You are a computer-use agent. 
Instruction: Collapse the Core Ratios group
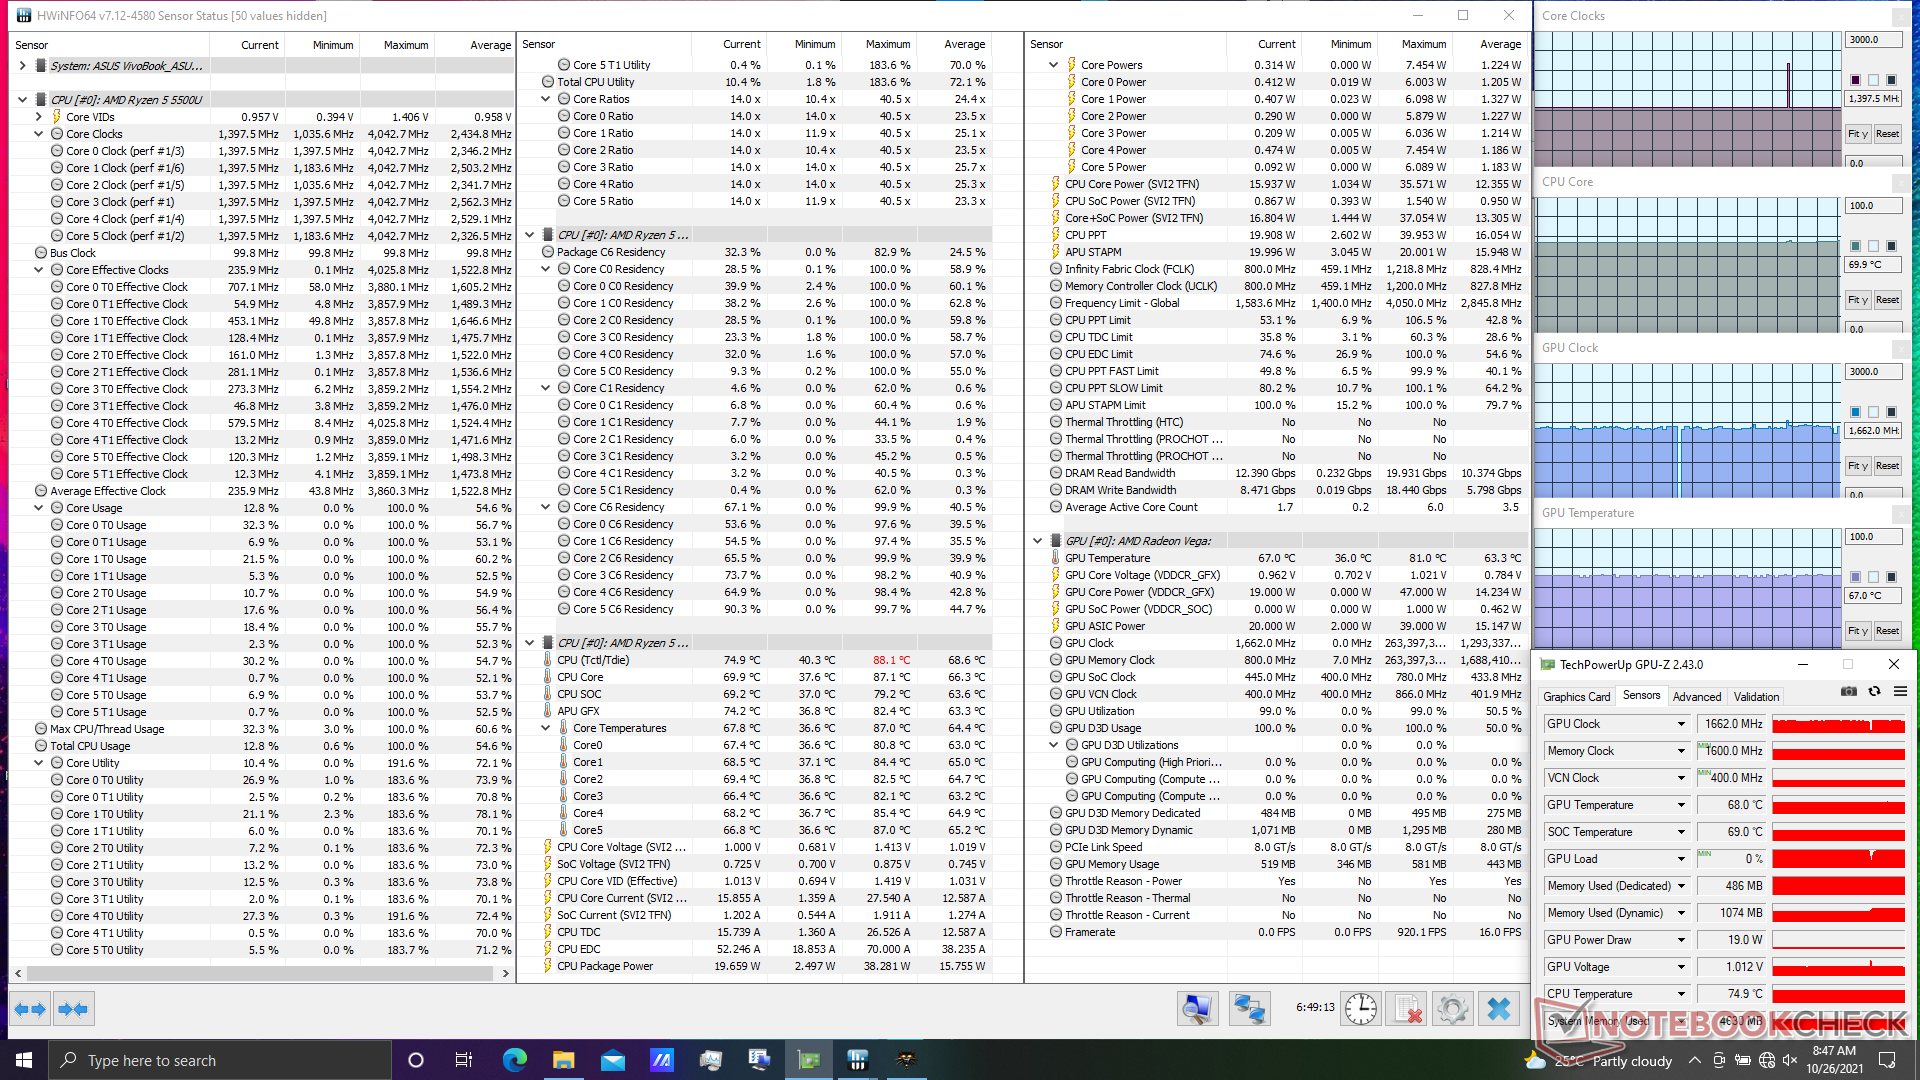[545, 99]
